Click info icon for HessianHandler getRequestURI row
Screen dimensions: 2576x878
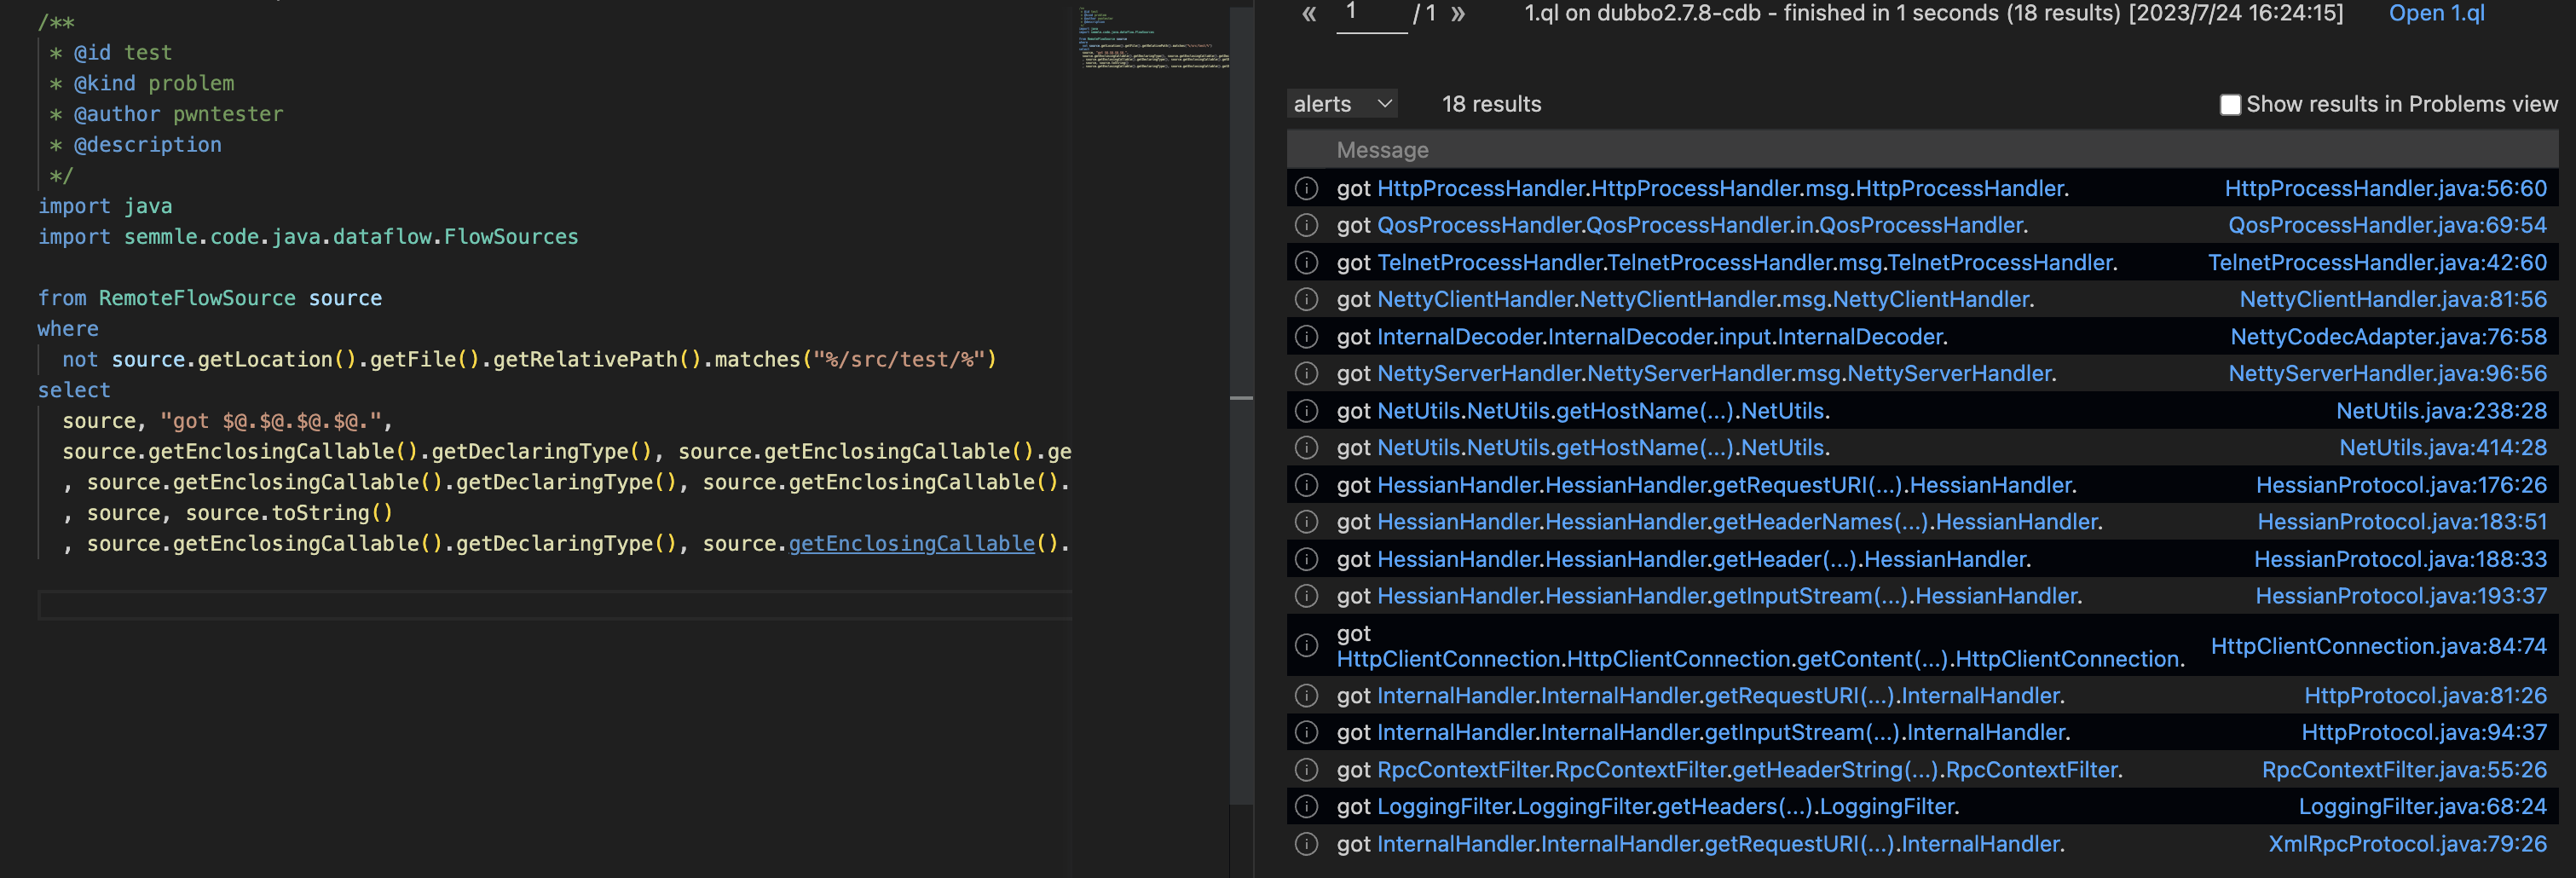click(x=1306, y=485)
